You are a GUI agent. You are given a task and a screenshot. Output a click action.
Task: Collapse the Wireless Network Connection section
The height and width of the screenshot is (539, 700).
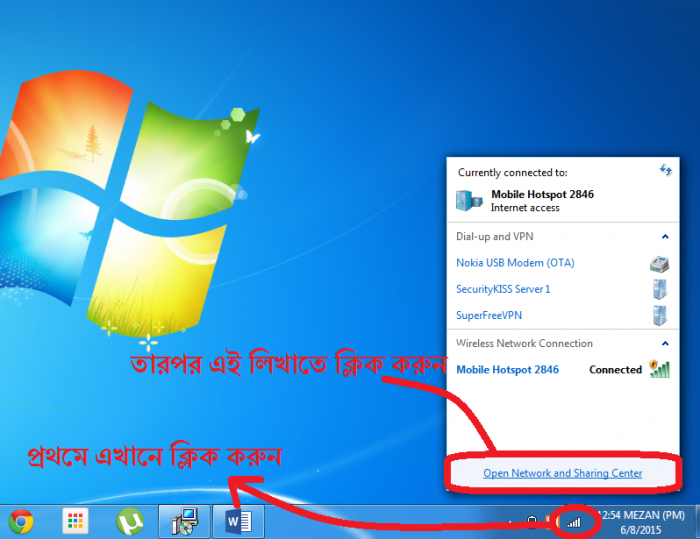[665, 343]
